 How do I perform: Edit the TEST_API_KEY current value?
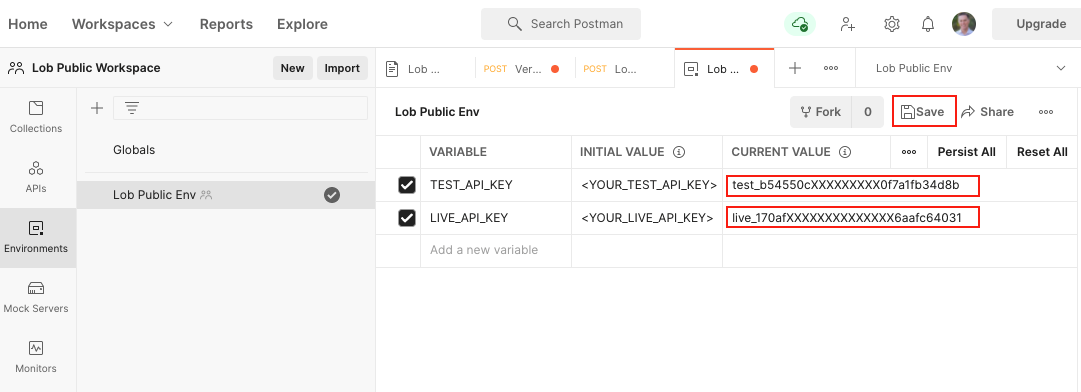pyautogui.click(x=852, y=185)
